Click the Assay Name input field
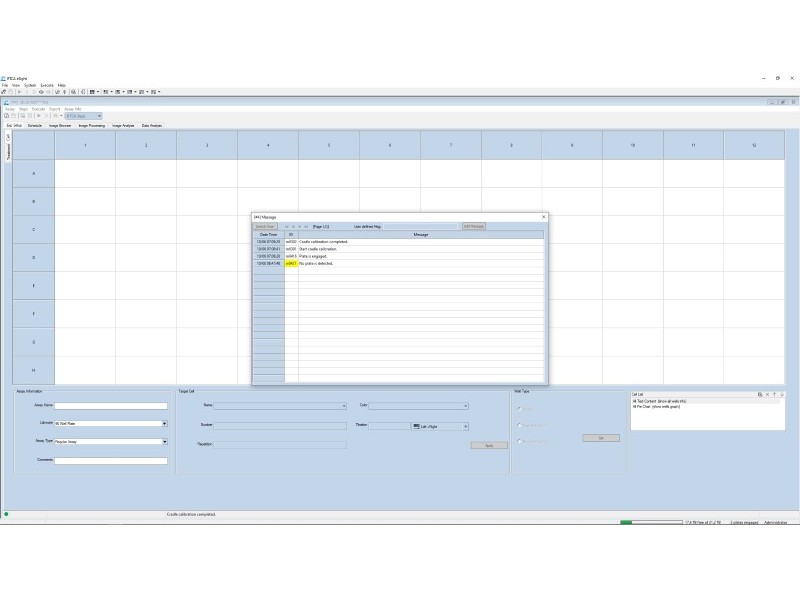The image size is (800, 600). (111, 406)
